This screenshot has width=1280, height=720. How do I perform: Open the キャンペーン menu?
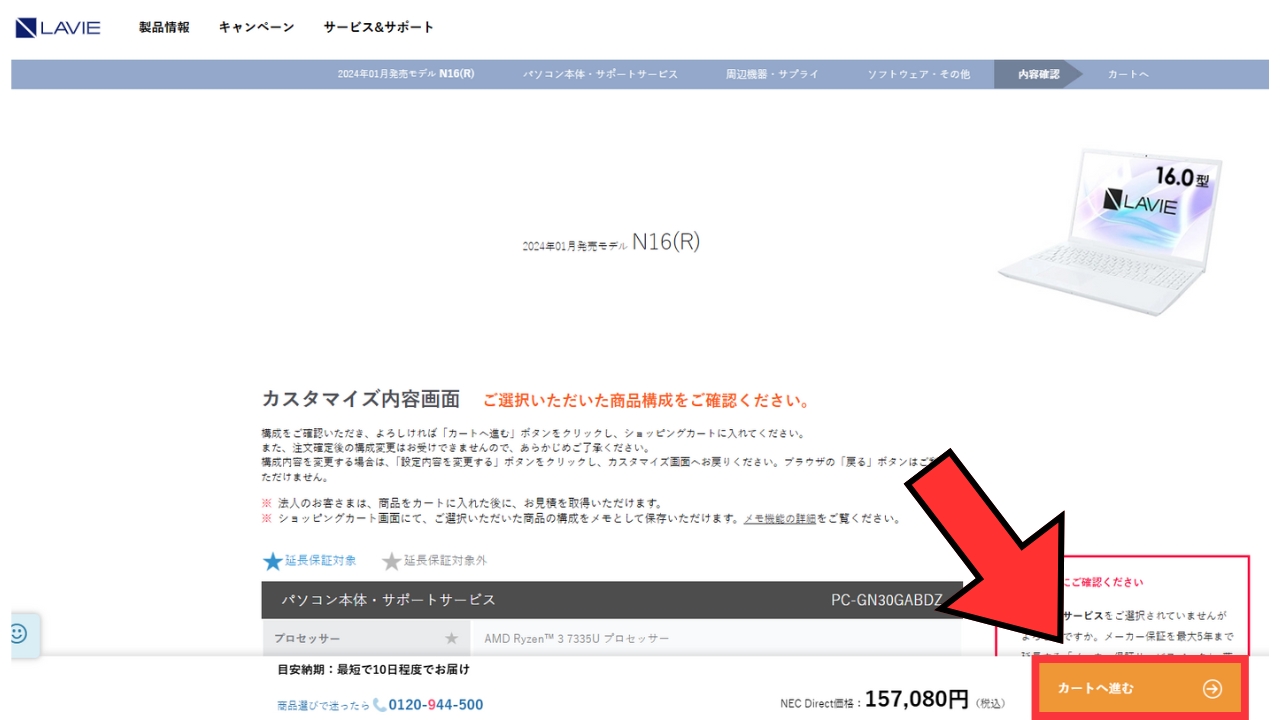(256, 27)
